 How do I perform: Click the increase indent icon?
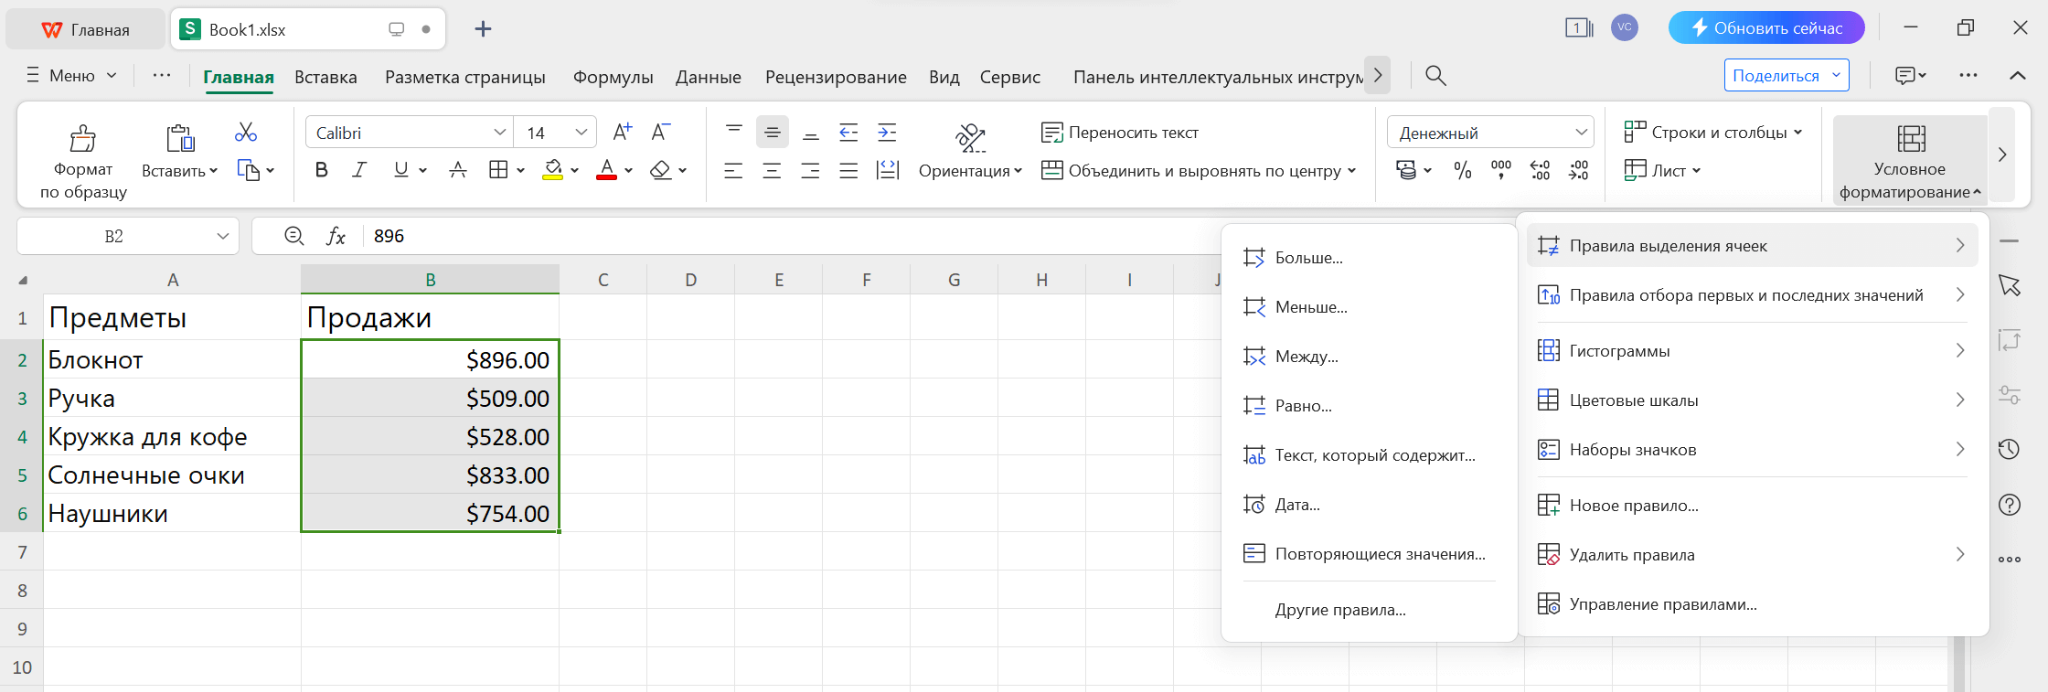(x=887, y=132)
